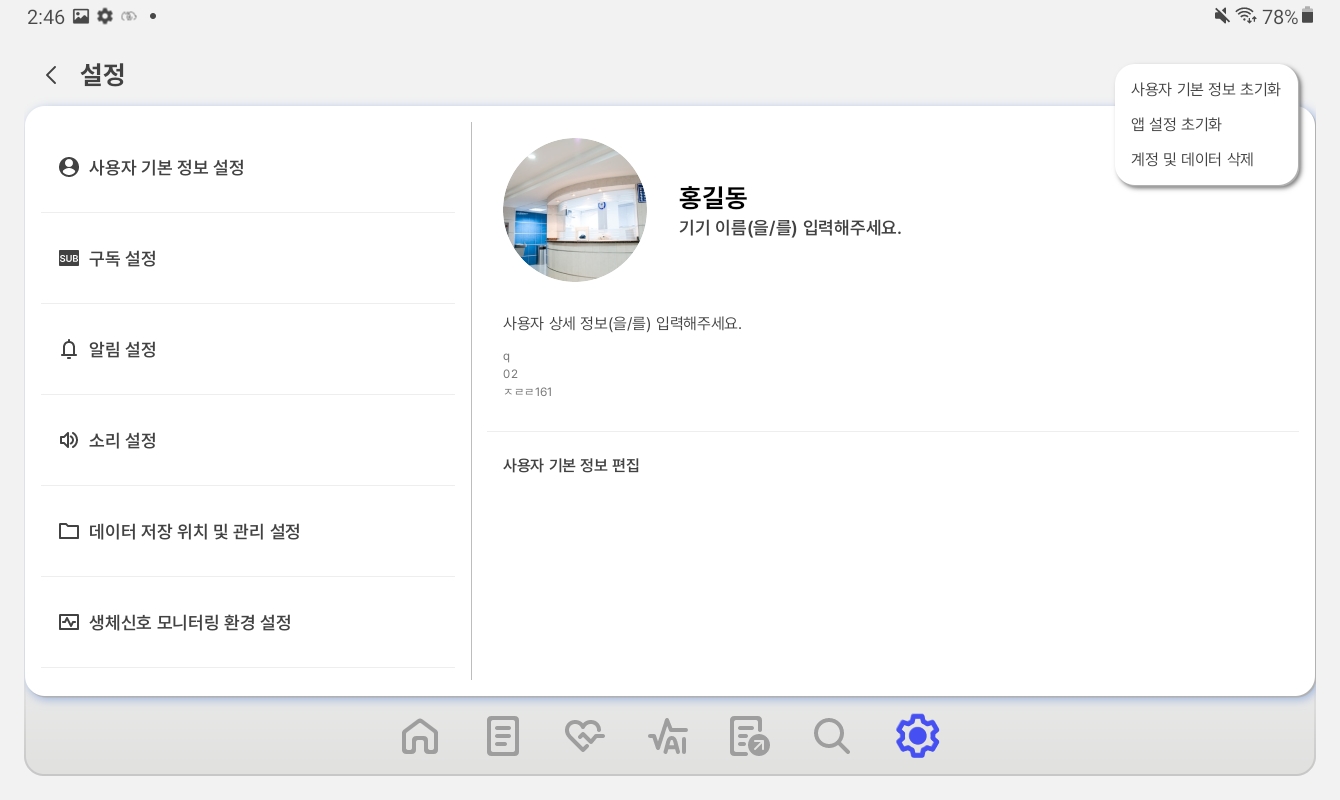Click the bell icon beside 알림 설정
This screenshot has height=800, width=1340.
(x=69, y=349)
